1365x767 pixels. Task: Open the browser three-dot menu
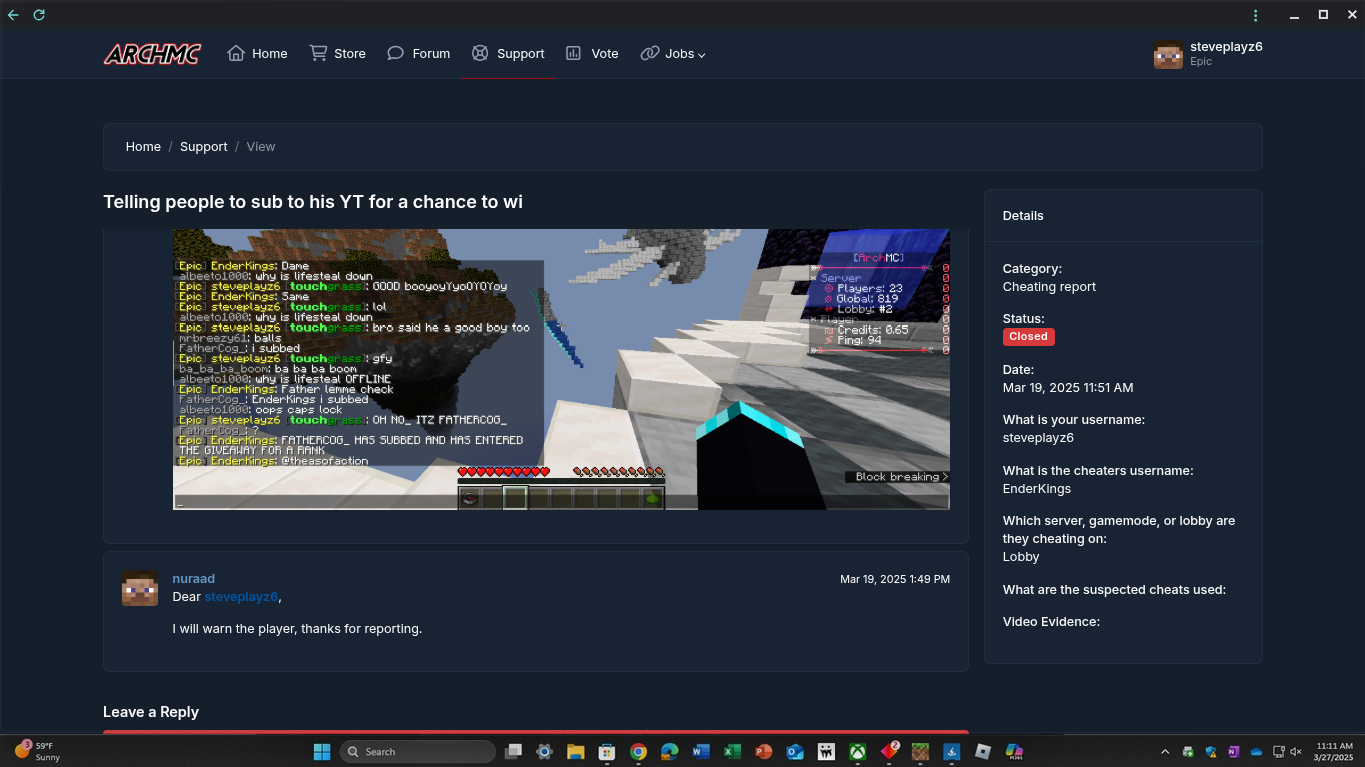click(x=1256, y=15)
